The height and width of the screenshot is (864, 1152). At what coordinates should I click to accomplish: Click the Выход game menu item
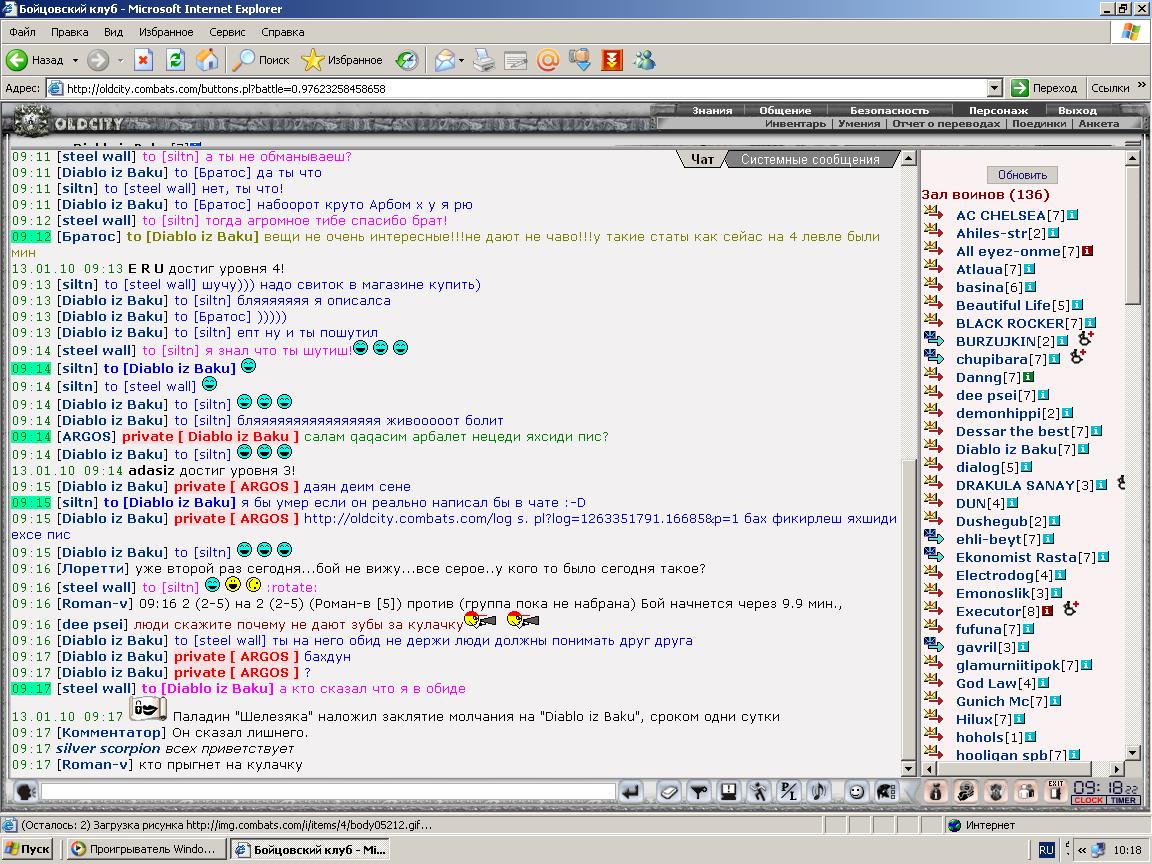(1077, 110)
